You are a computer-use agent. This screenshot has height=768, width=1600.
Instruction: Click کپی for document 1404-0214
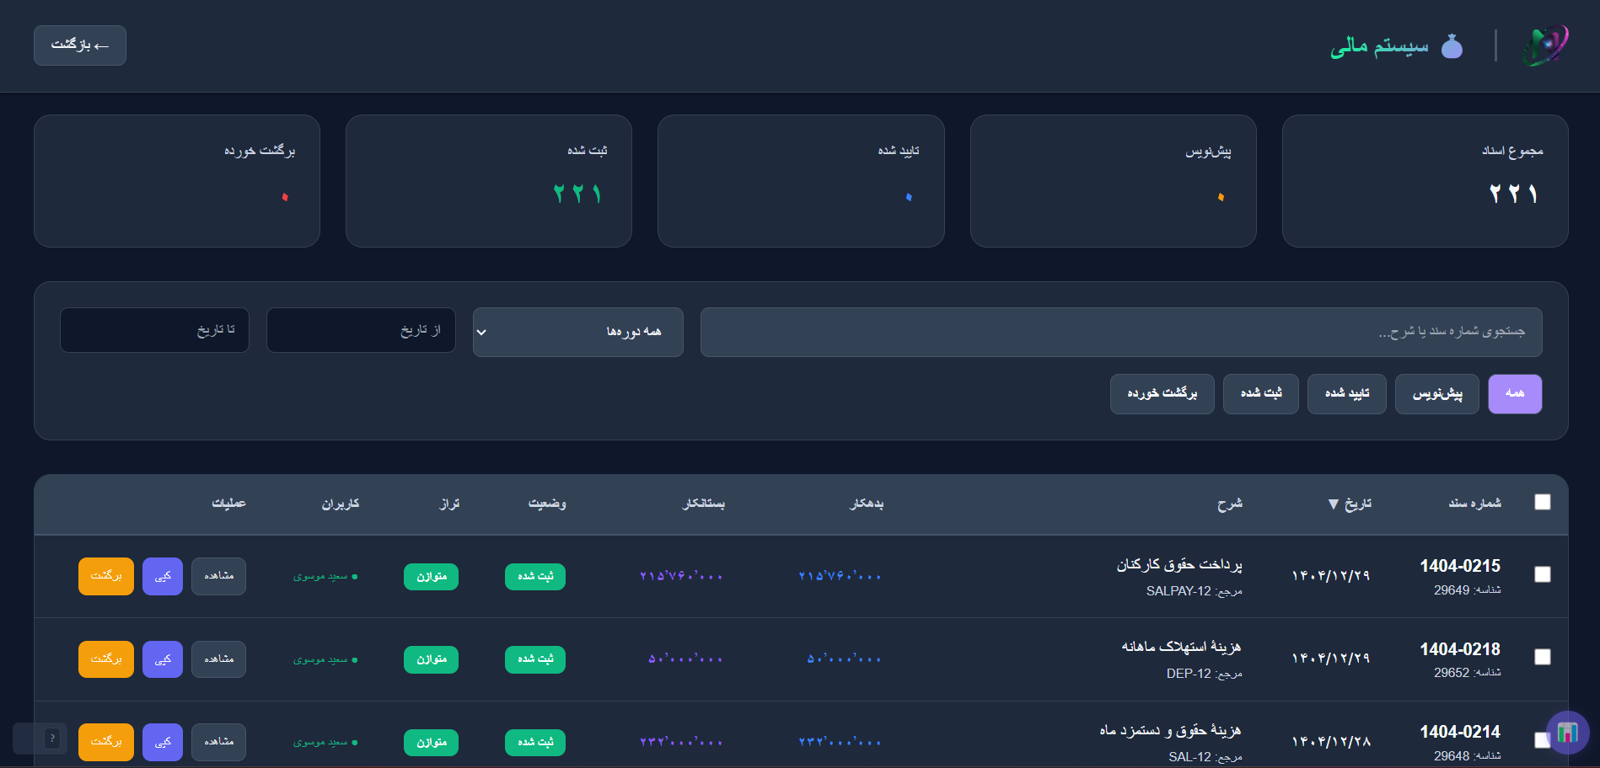pyautogui.click(x=162, y=742)
